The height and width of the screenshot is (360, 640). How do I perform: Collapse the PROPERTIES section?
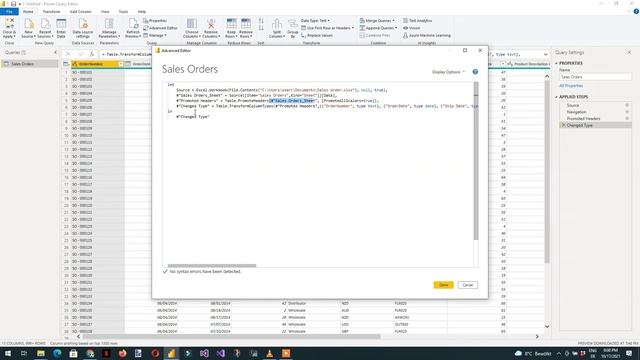point(556,63)
